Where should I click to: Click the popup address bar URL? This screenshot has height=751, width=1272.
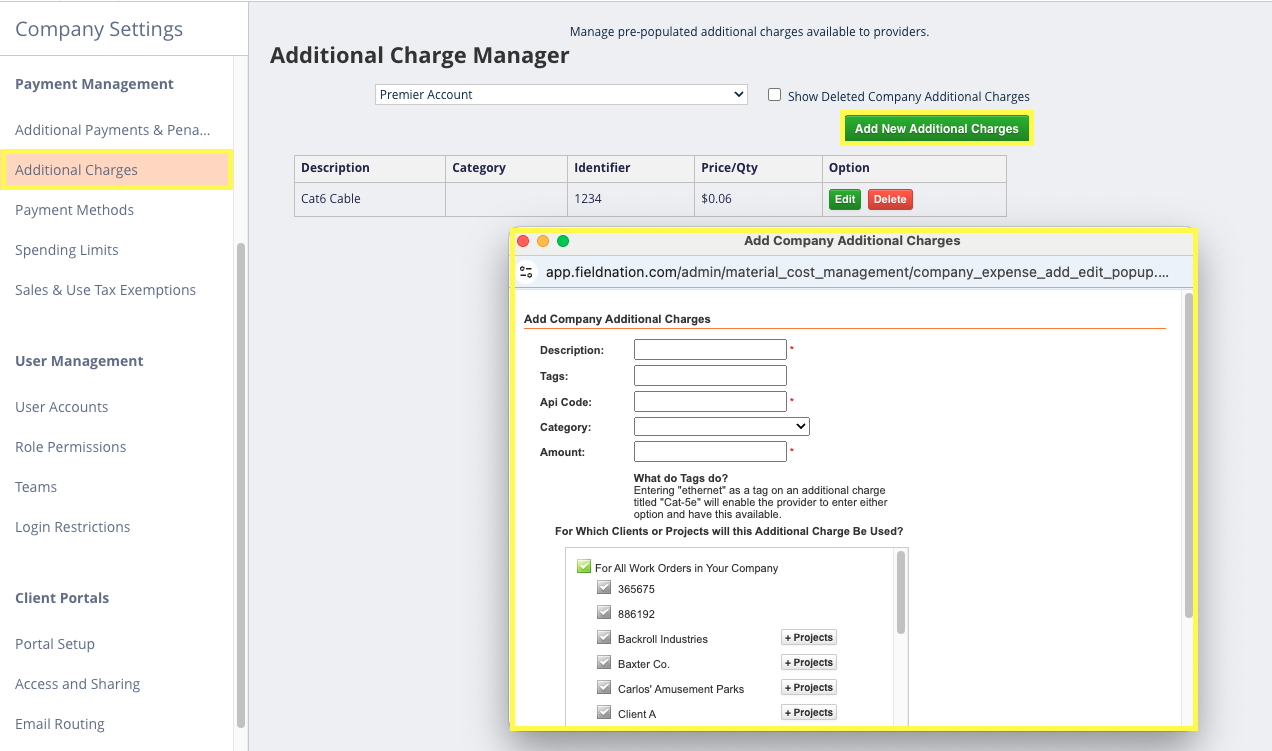[857, 272]
